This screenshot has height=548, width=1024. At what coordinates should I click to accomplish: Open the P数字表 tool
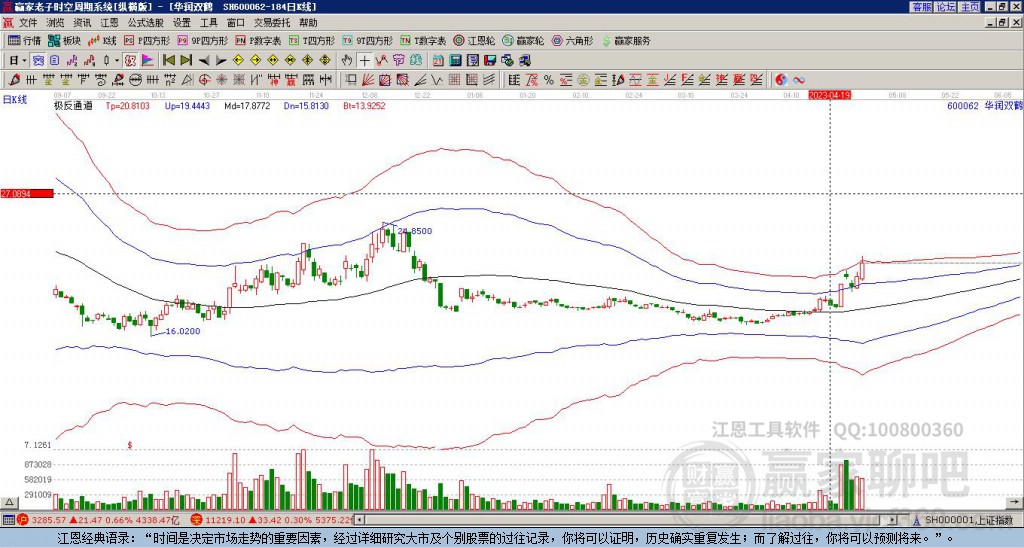(x=259, y=40)
